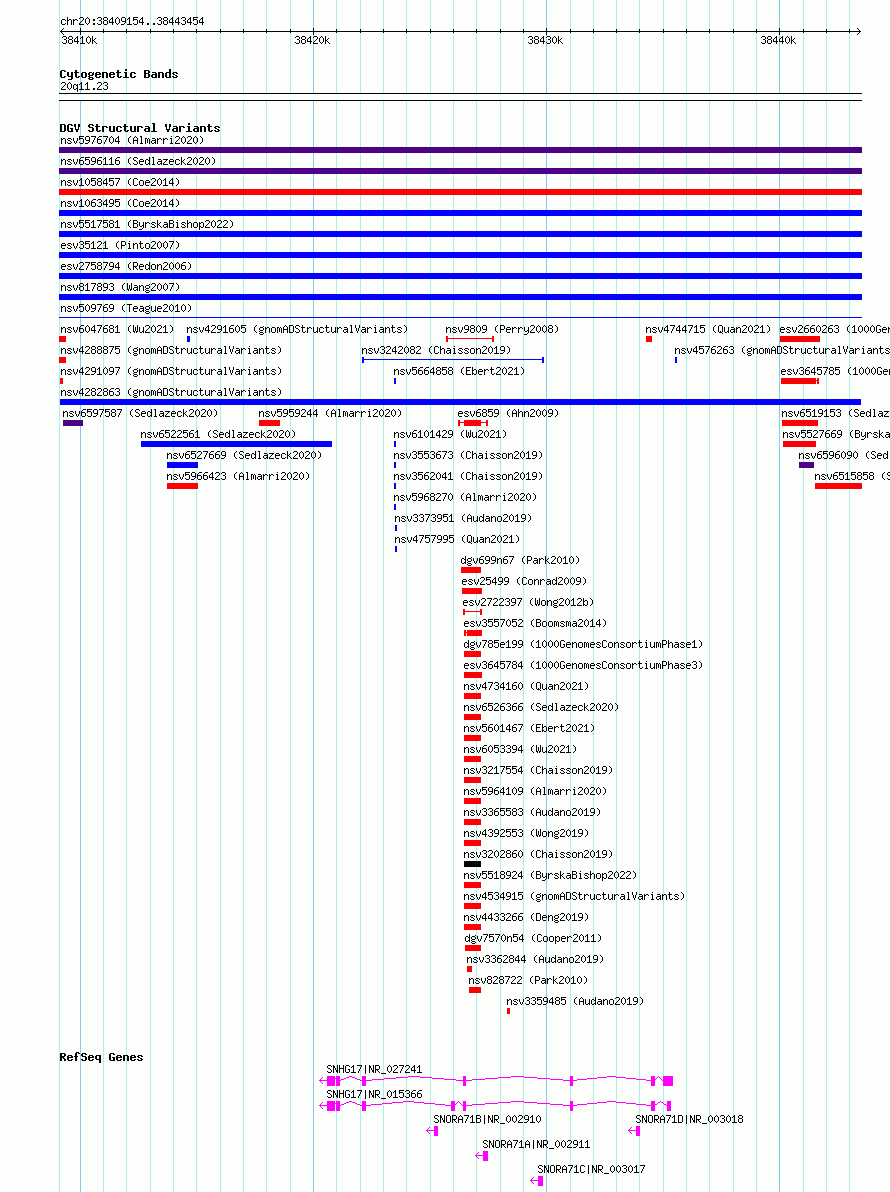This screenshot has height=1192, width=890.
Task: Click the esv6859 (Ahn2009) label
Action: (508, 414)
